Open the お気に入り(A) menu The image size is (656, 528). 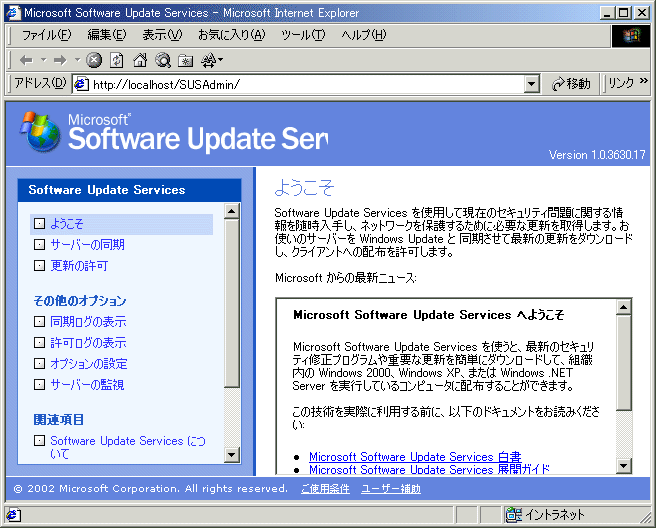[231, 35]
